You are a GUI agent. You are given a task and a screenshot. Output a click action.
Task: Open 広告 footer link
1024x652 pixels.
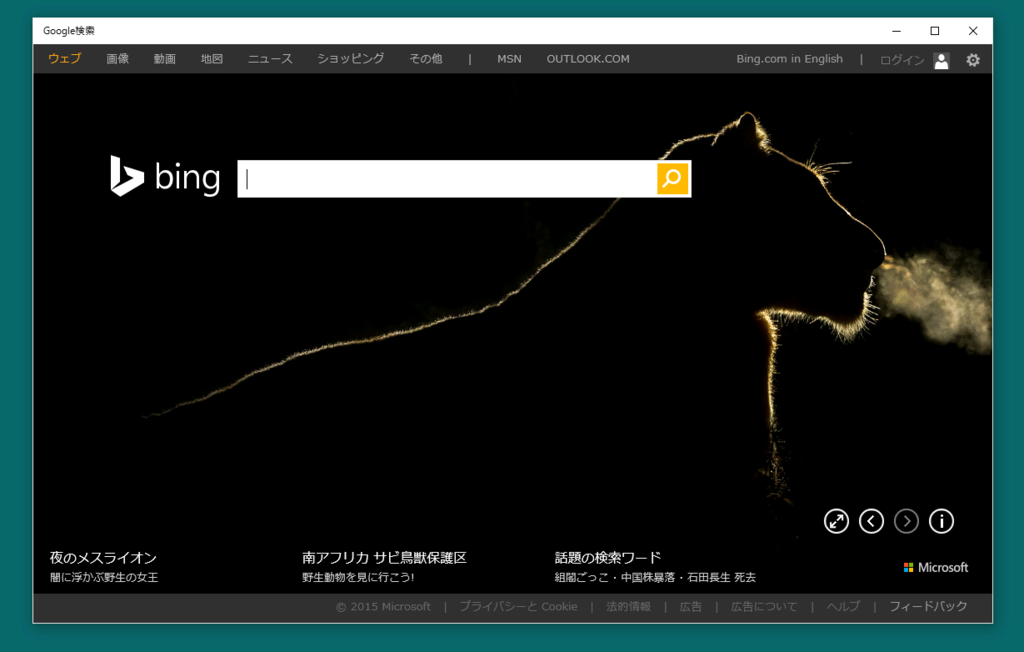click(x=690, y=606)
